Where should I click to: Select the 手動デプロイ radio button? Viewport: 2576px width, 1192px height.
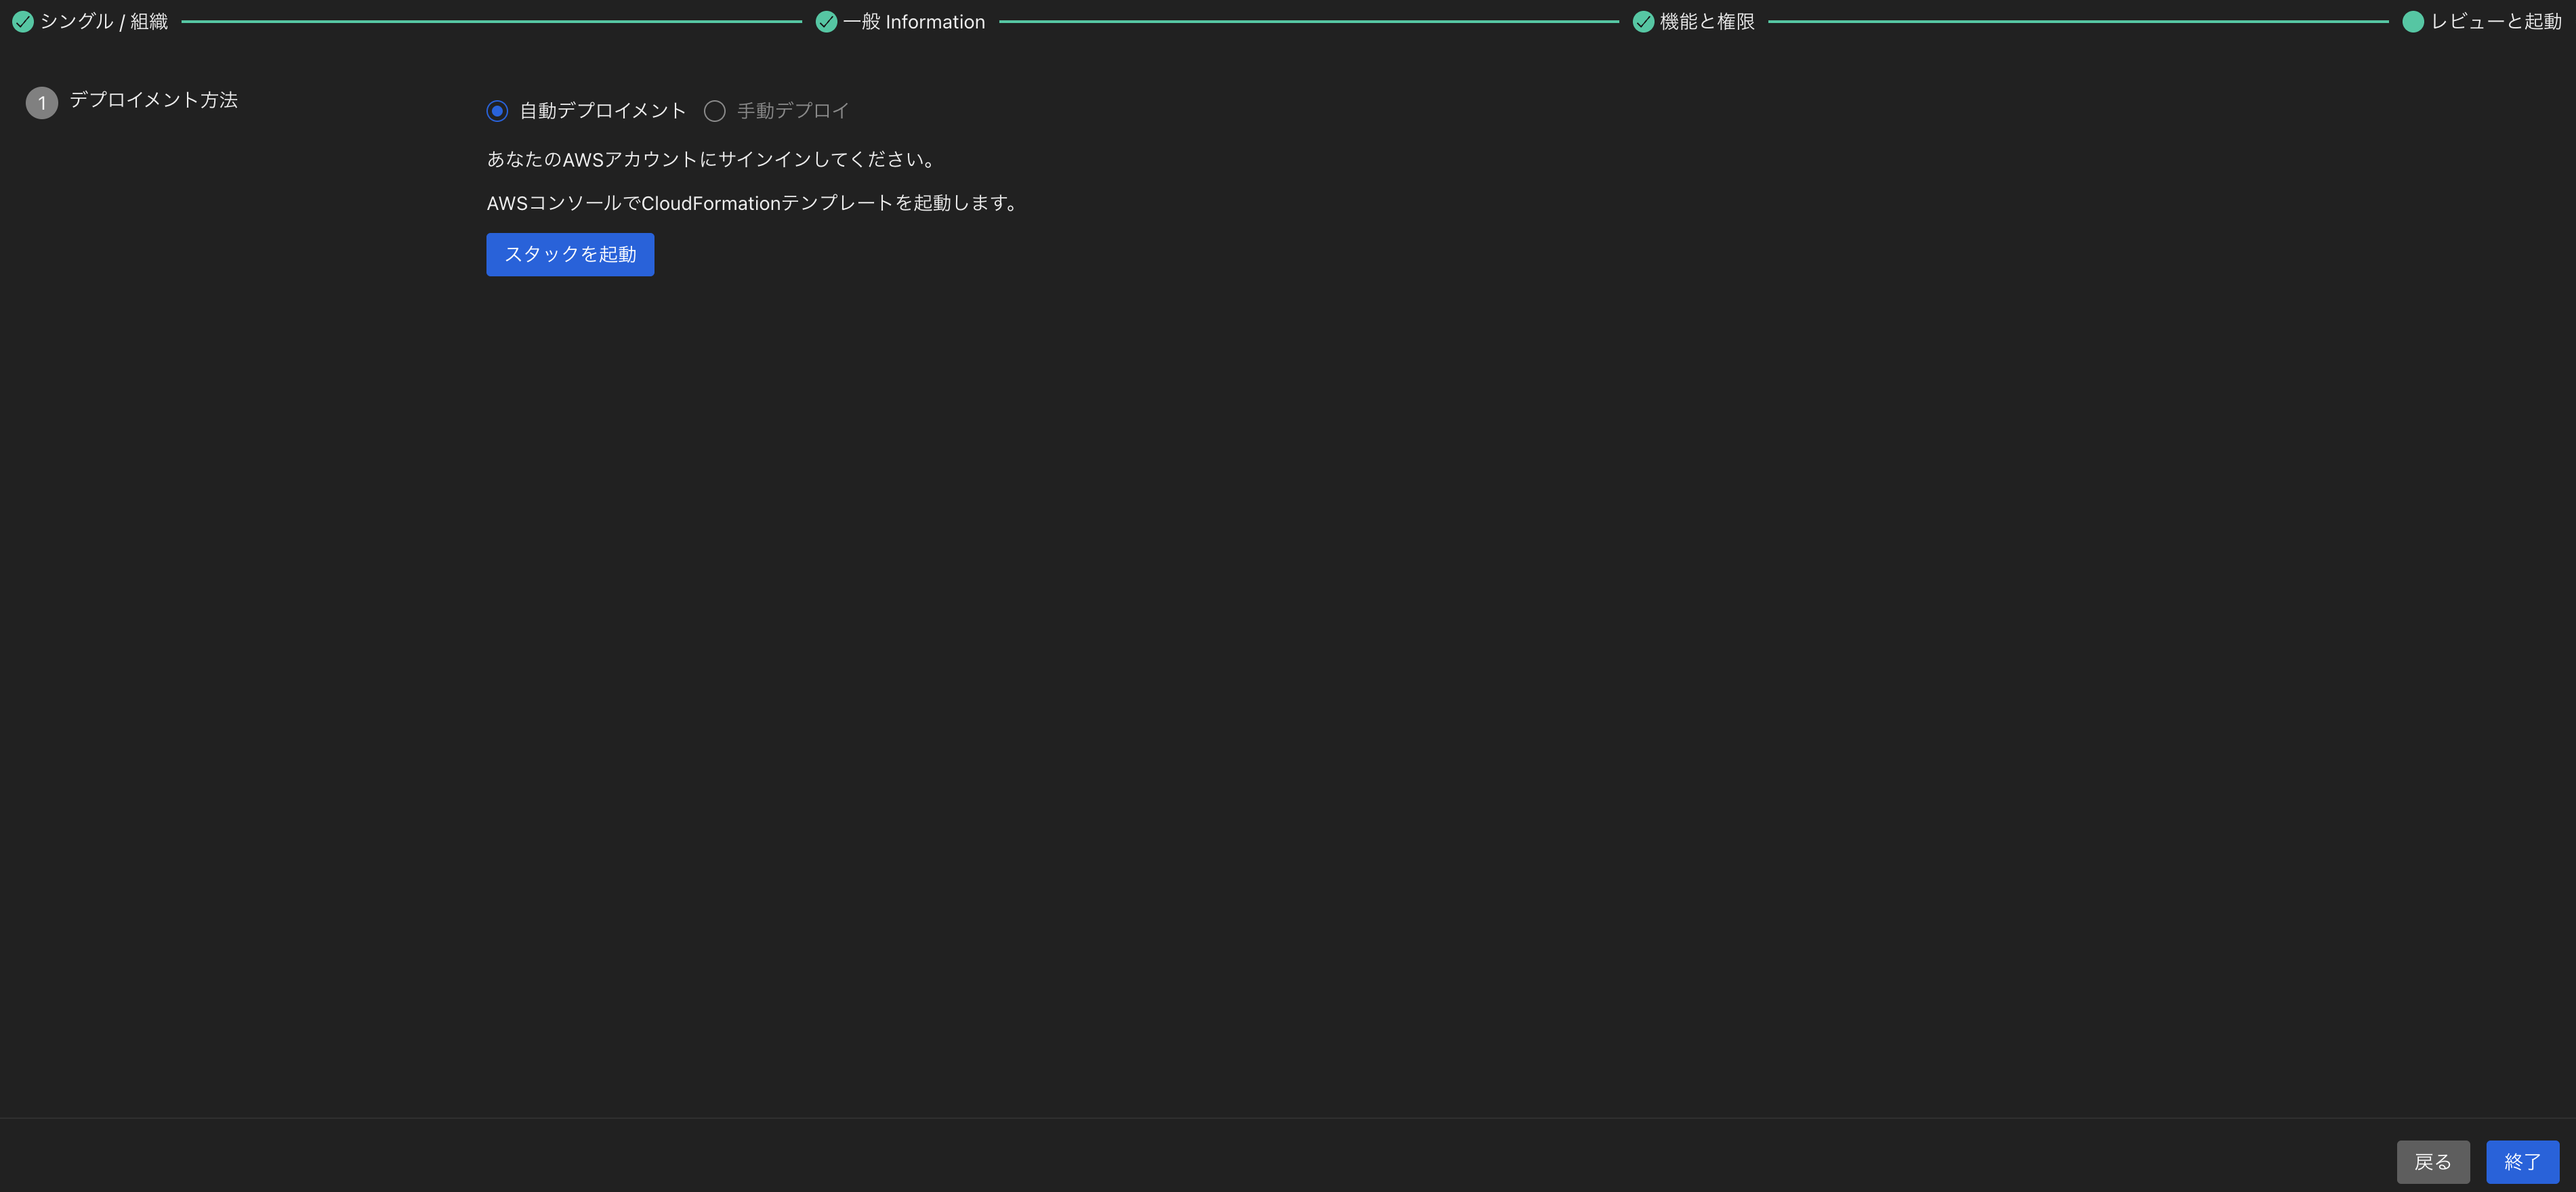click(714, 111)
